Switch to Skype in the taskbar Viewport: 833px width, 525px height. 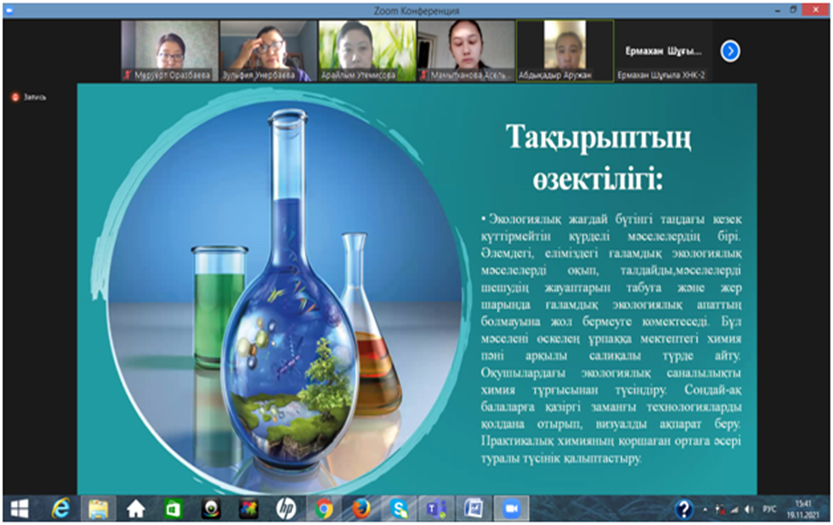[399, 509]
